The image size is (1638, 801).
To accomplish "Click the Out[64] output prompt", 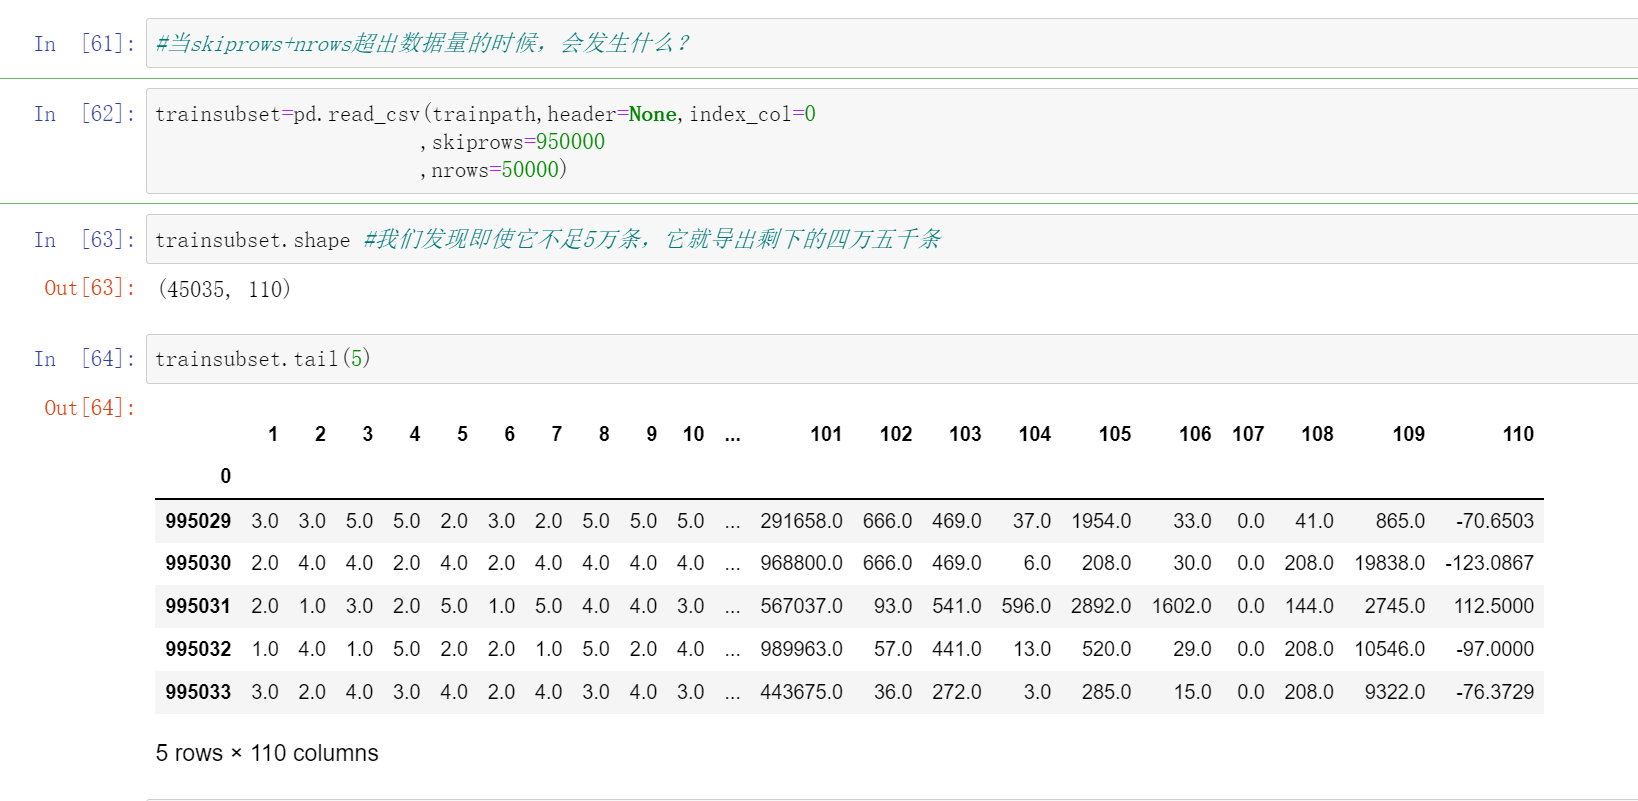I will pyautogui.click(x=89, y=408).
